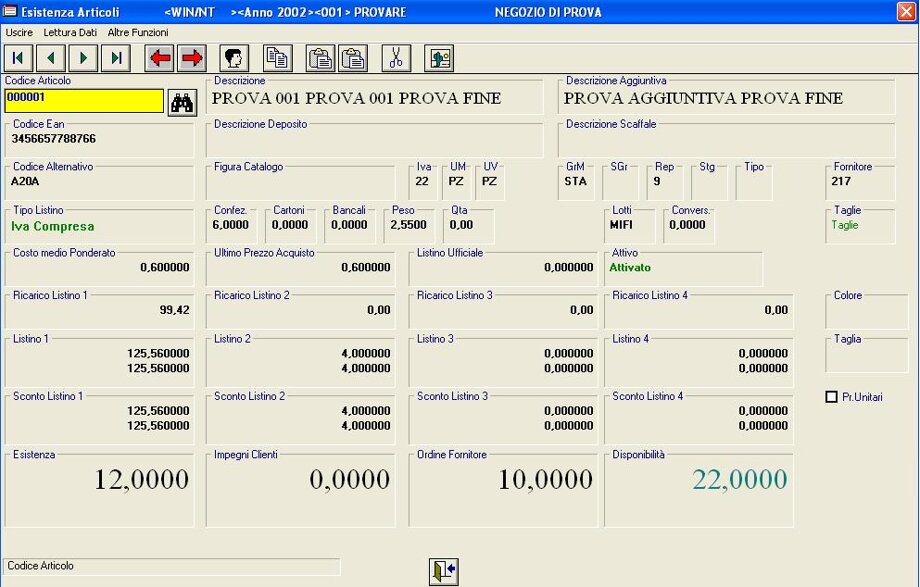Toggle the Pr.Unitari checkbox

pyautogui.click(x=831, y=397)
